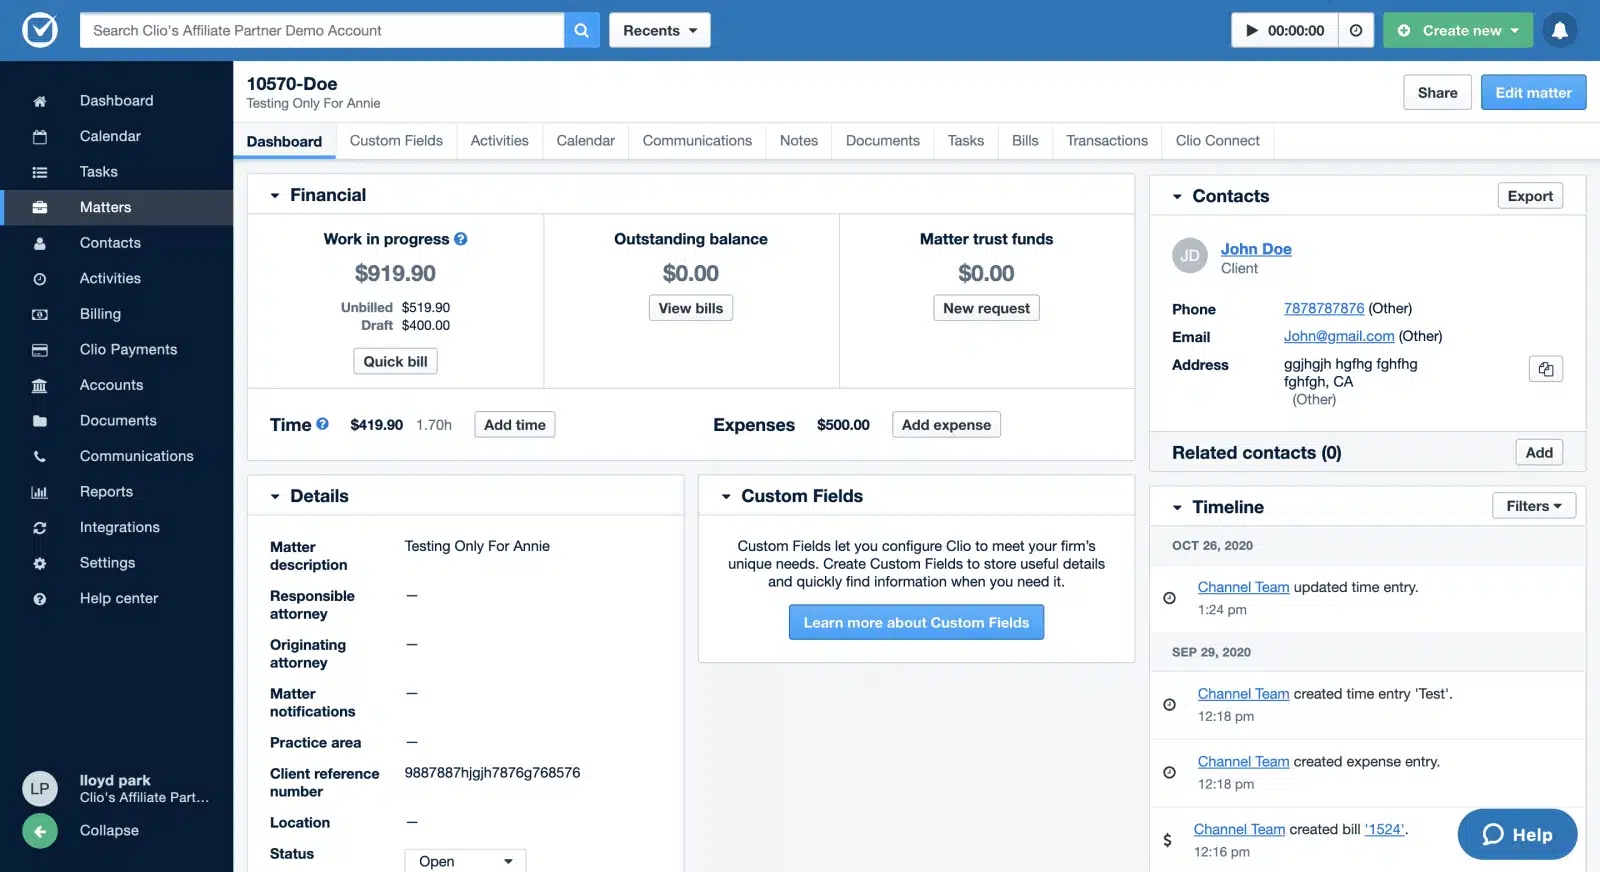Open the Status dropdown showing Open
This screenshot has height=872, width=1600.
465,861
